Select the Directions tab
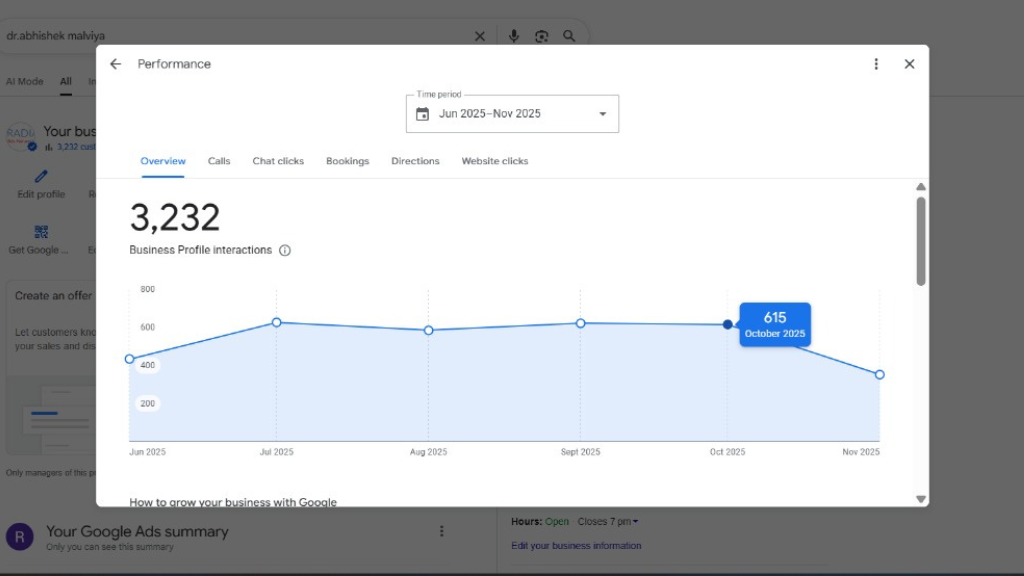This screenshot has height=576, width=1024. [415, 161]
